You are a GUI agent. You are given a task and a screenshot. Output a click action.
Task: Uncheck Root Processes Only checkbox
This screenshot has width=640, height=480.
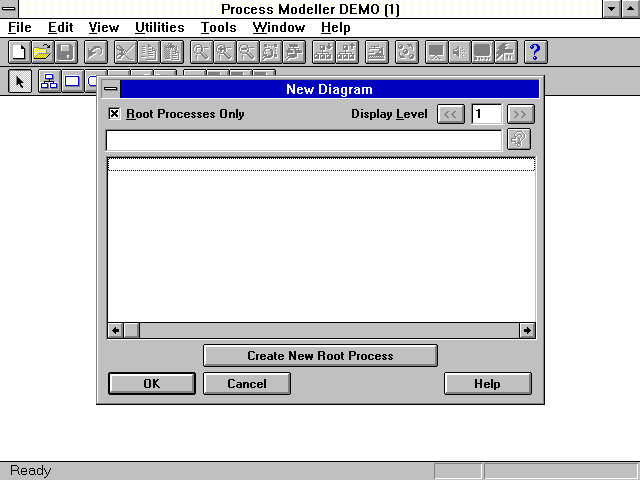coord(114,114)
